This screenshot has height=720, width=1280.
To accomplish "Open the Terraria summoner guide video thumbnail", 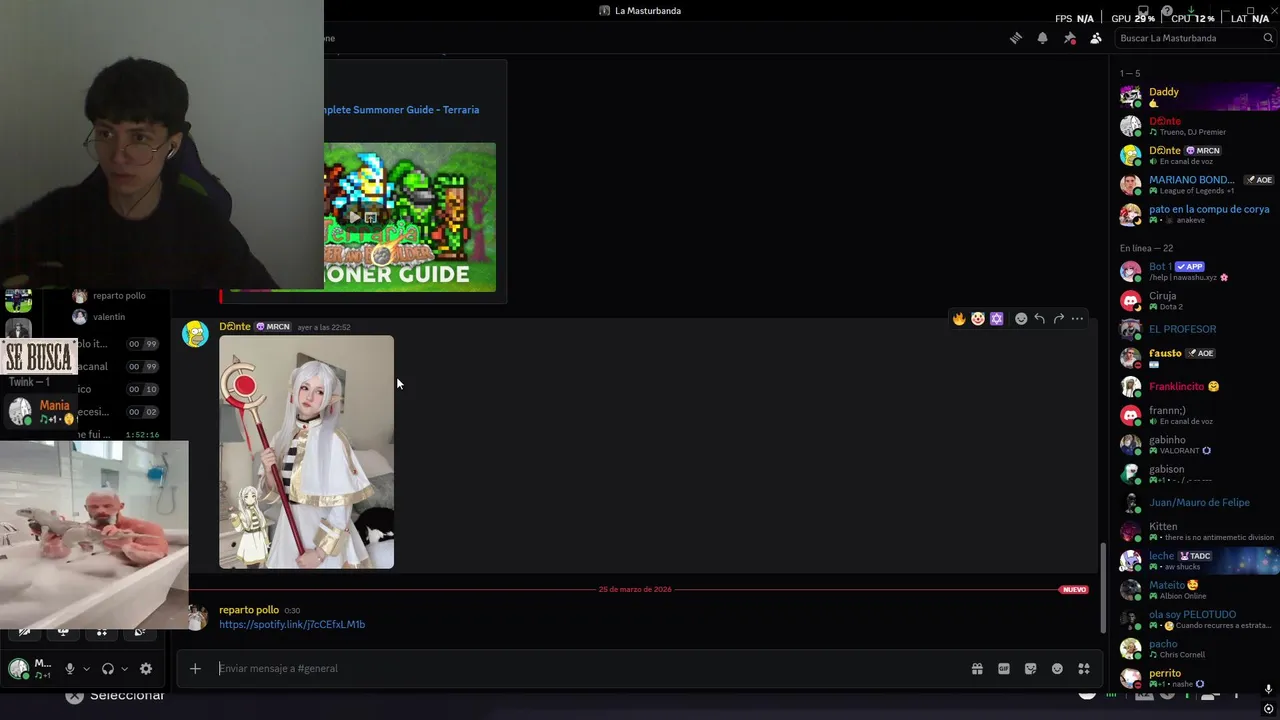I will (x=408, y=217).
